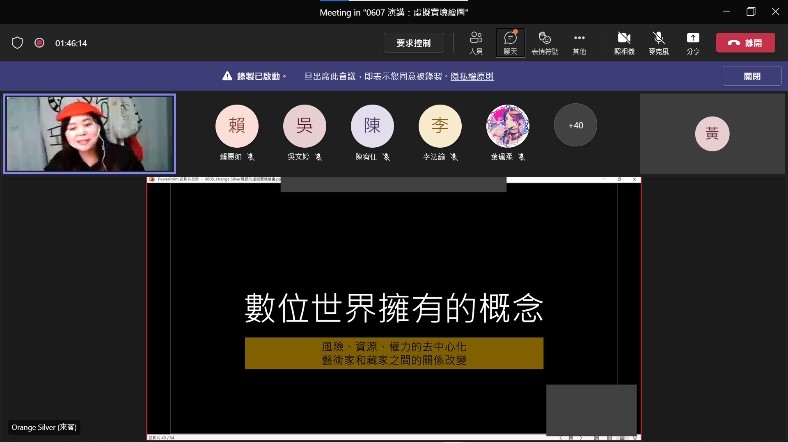Viewport: 788px width, 443px height.
Task: Toggle the camera (攝影機) on
Action: point(624,42)
